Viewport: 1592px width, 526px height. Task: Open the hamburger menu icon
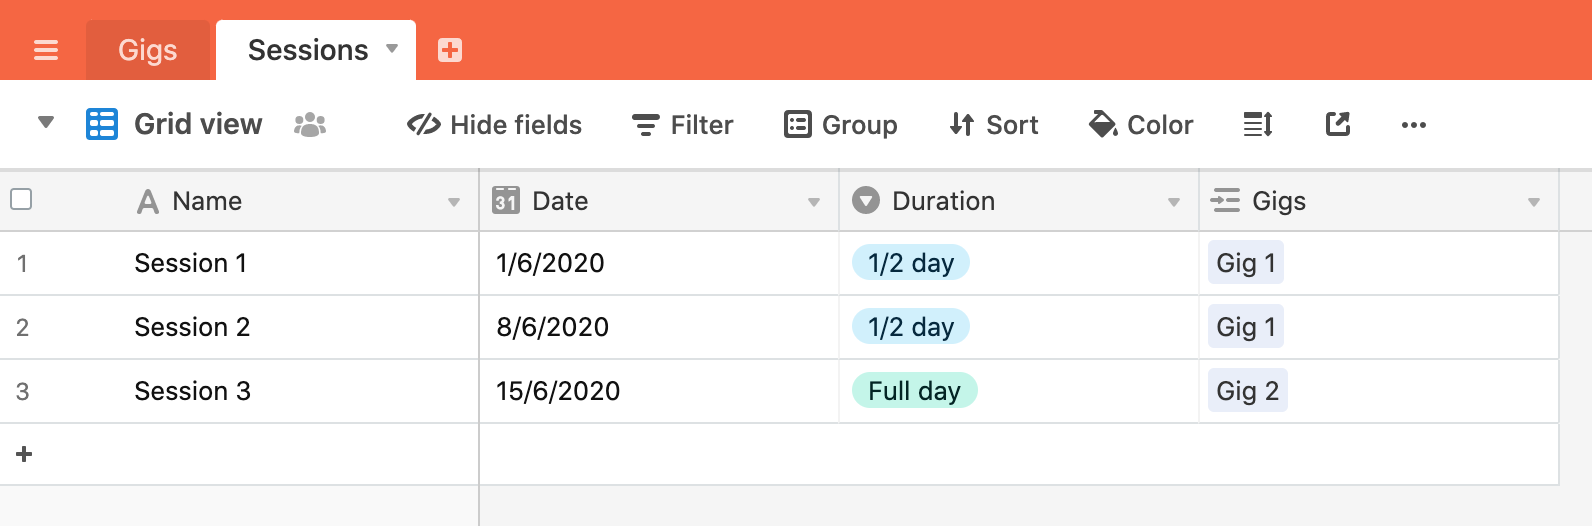click(46, 50)
